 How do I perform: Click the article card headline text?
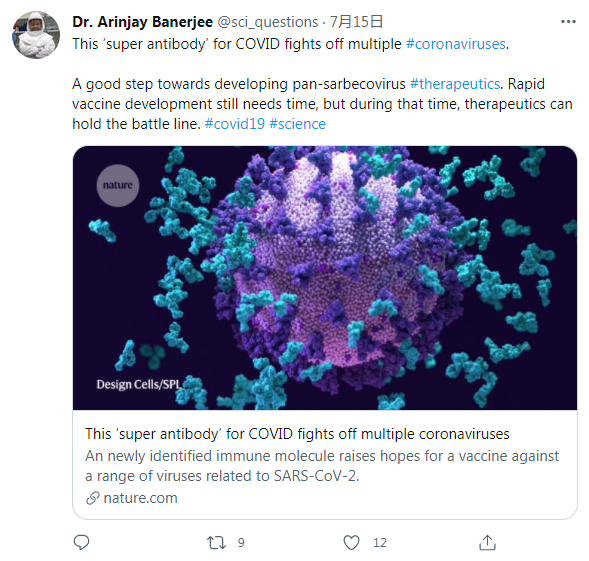click(297, 434)
